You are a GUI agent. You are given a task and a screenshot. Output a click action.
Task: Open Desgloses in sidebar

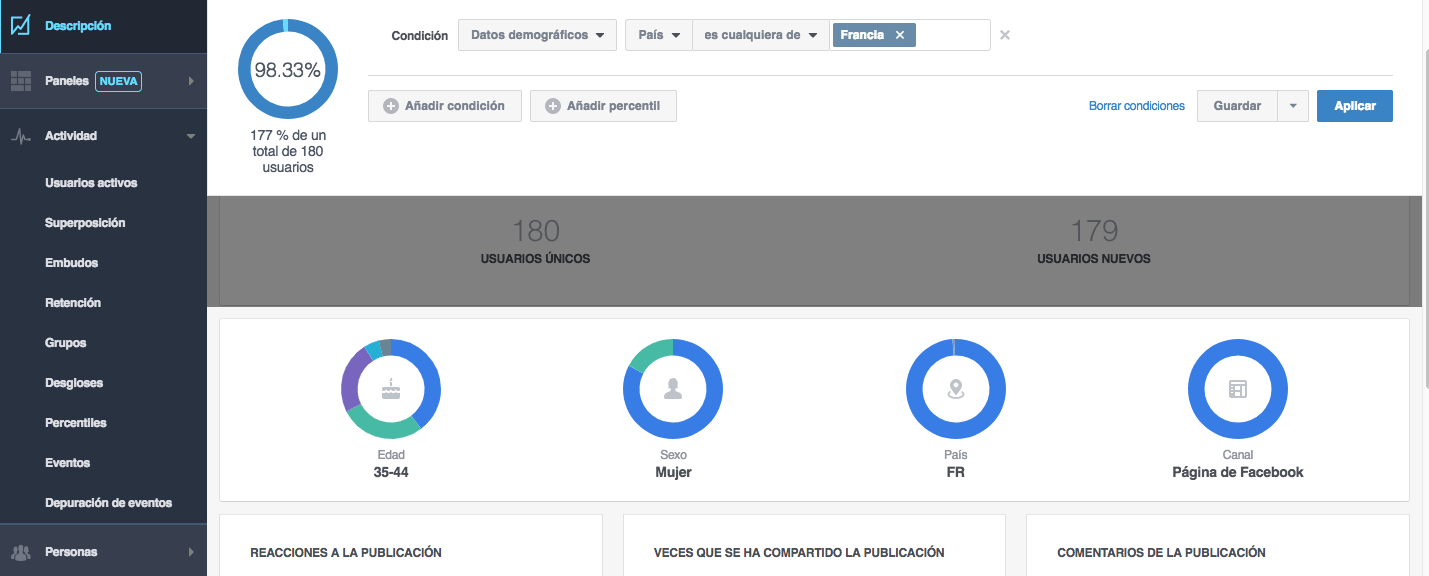[74, 383]
